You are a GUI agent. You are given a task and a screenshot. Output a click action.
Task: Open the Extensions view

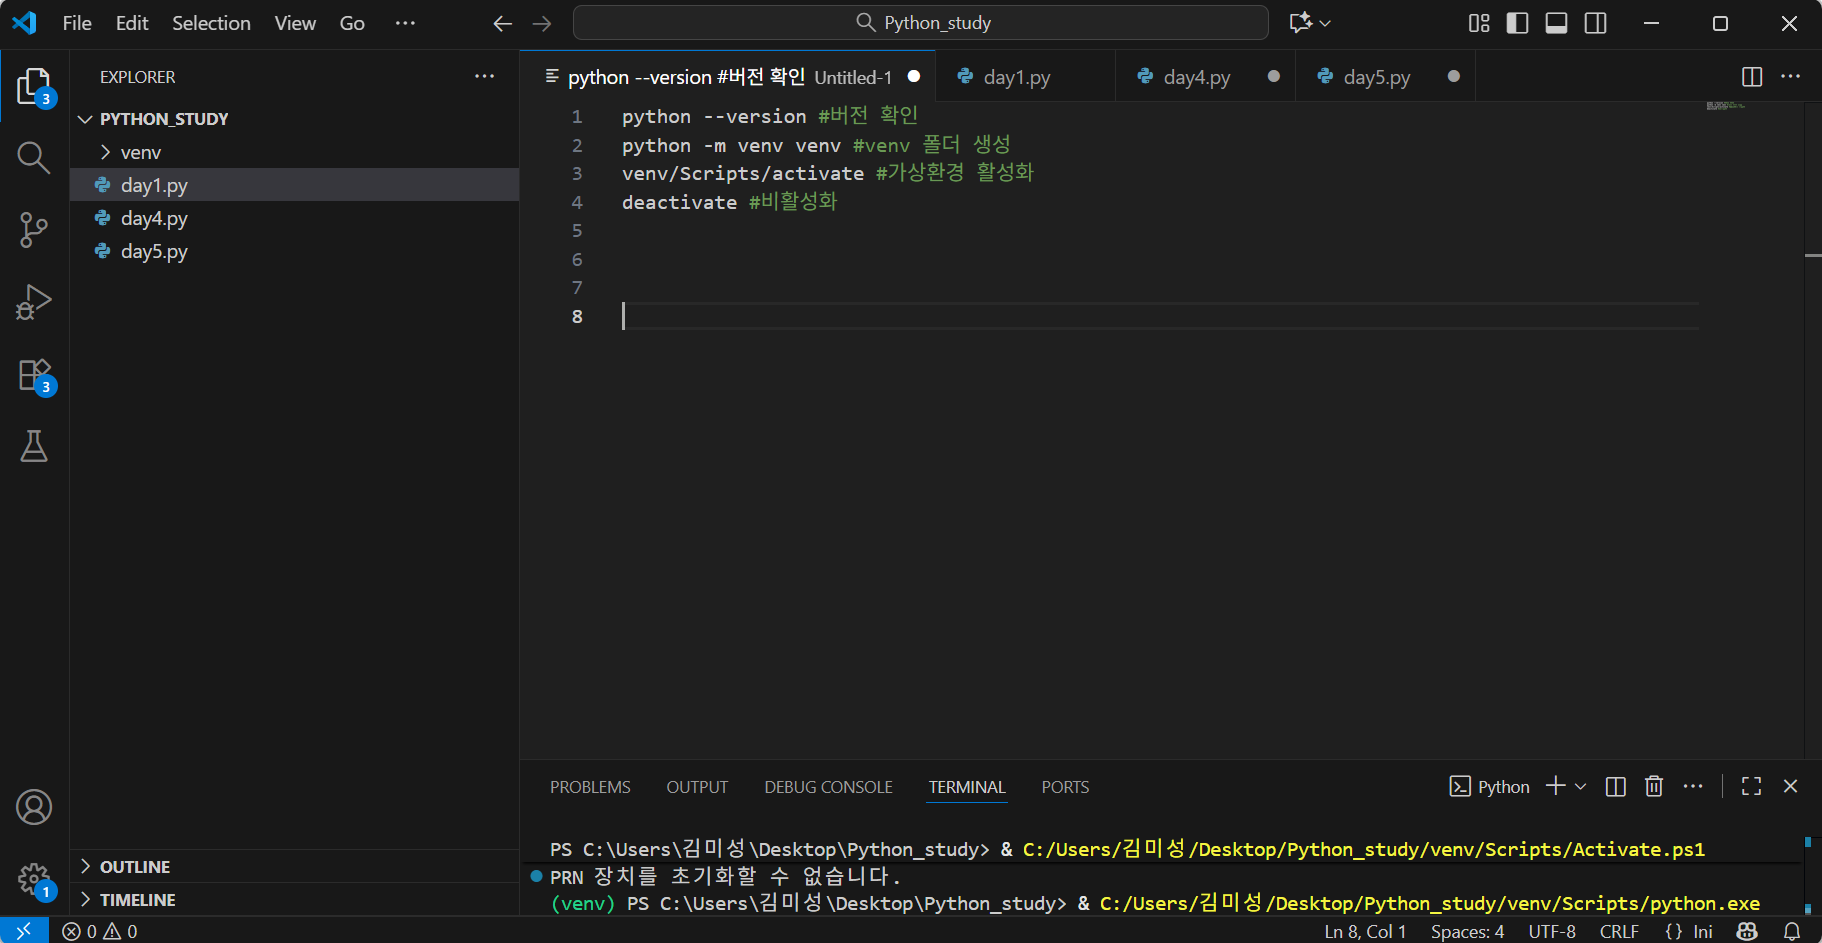34,375
